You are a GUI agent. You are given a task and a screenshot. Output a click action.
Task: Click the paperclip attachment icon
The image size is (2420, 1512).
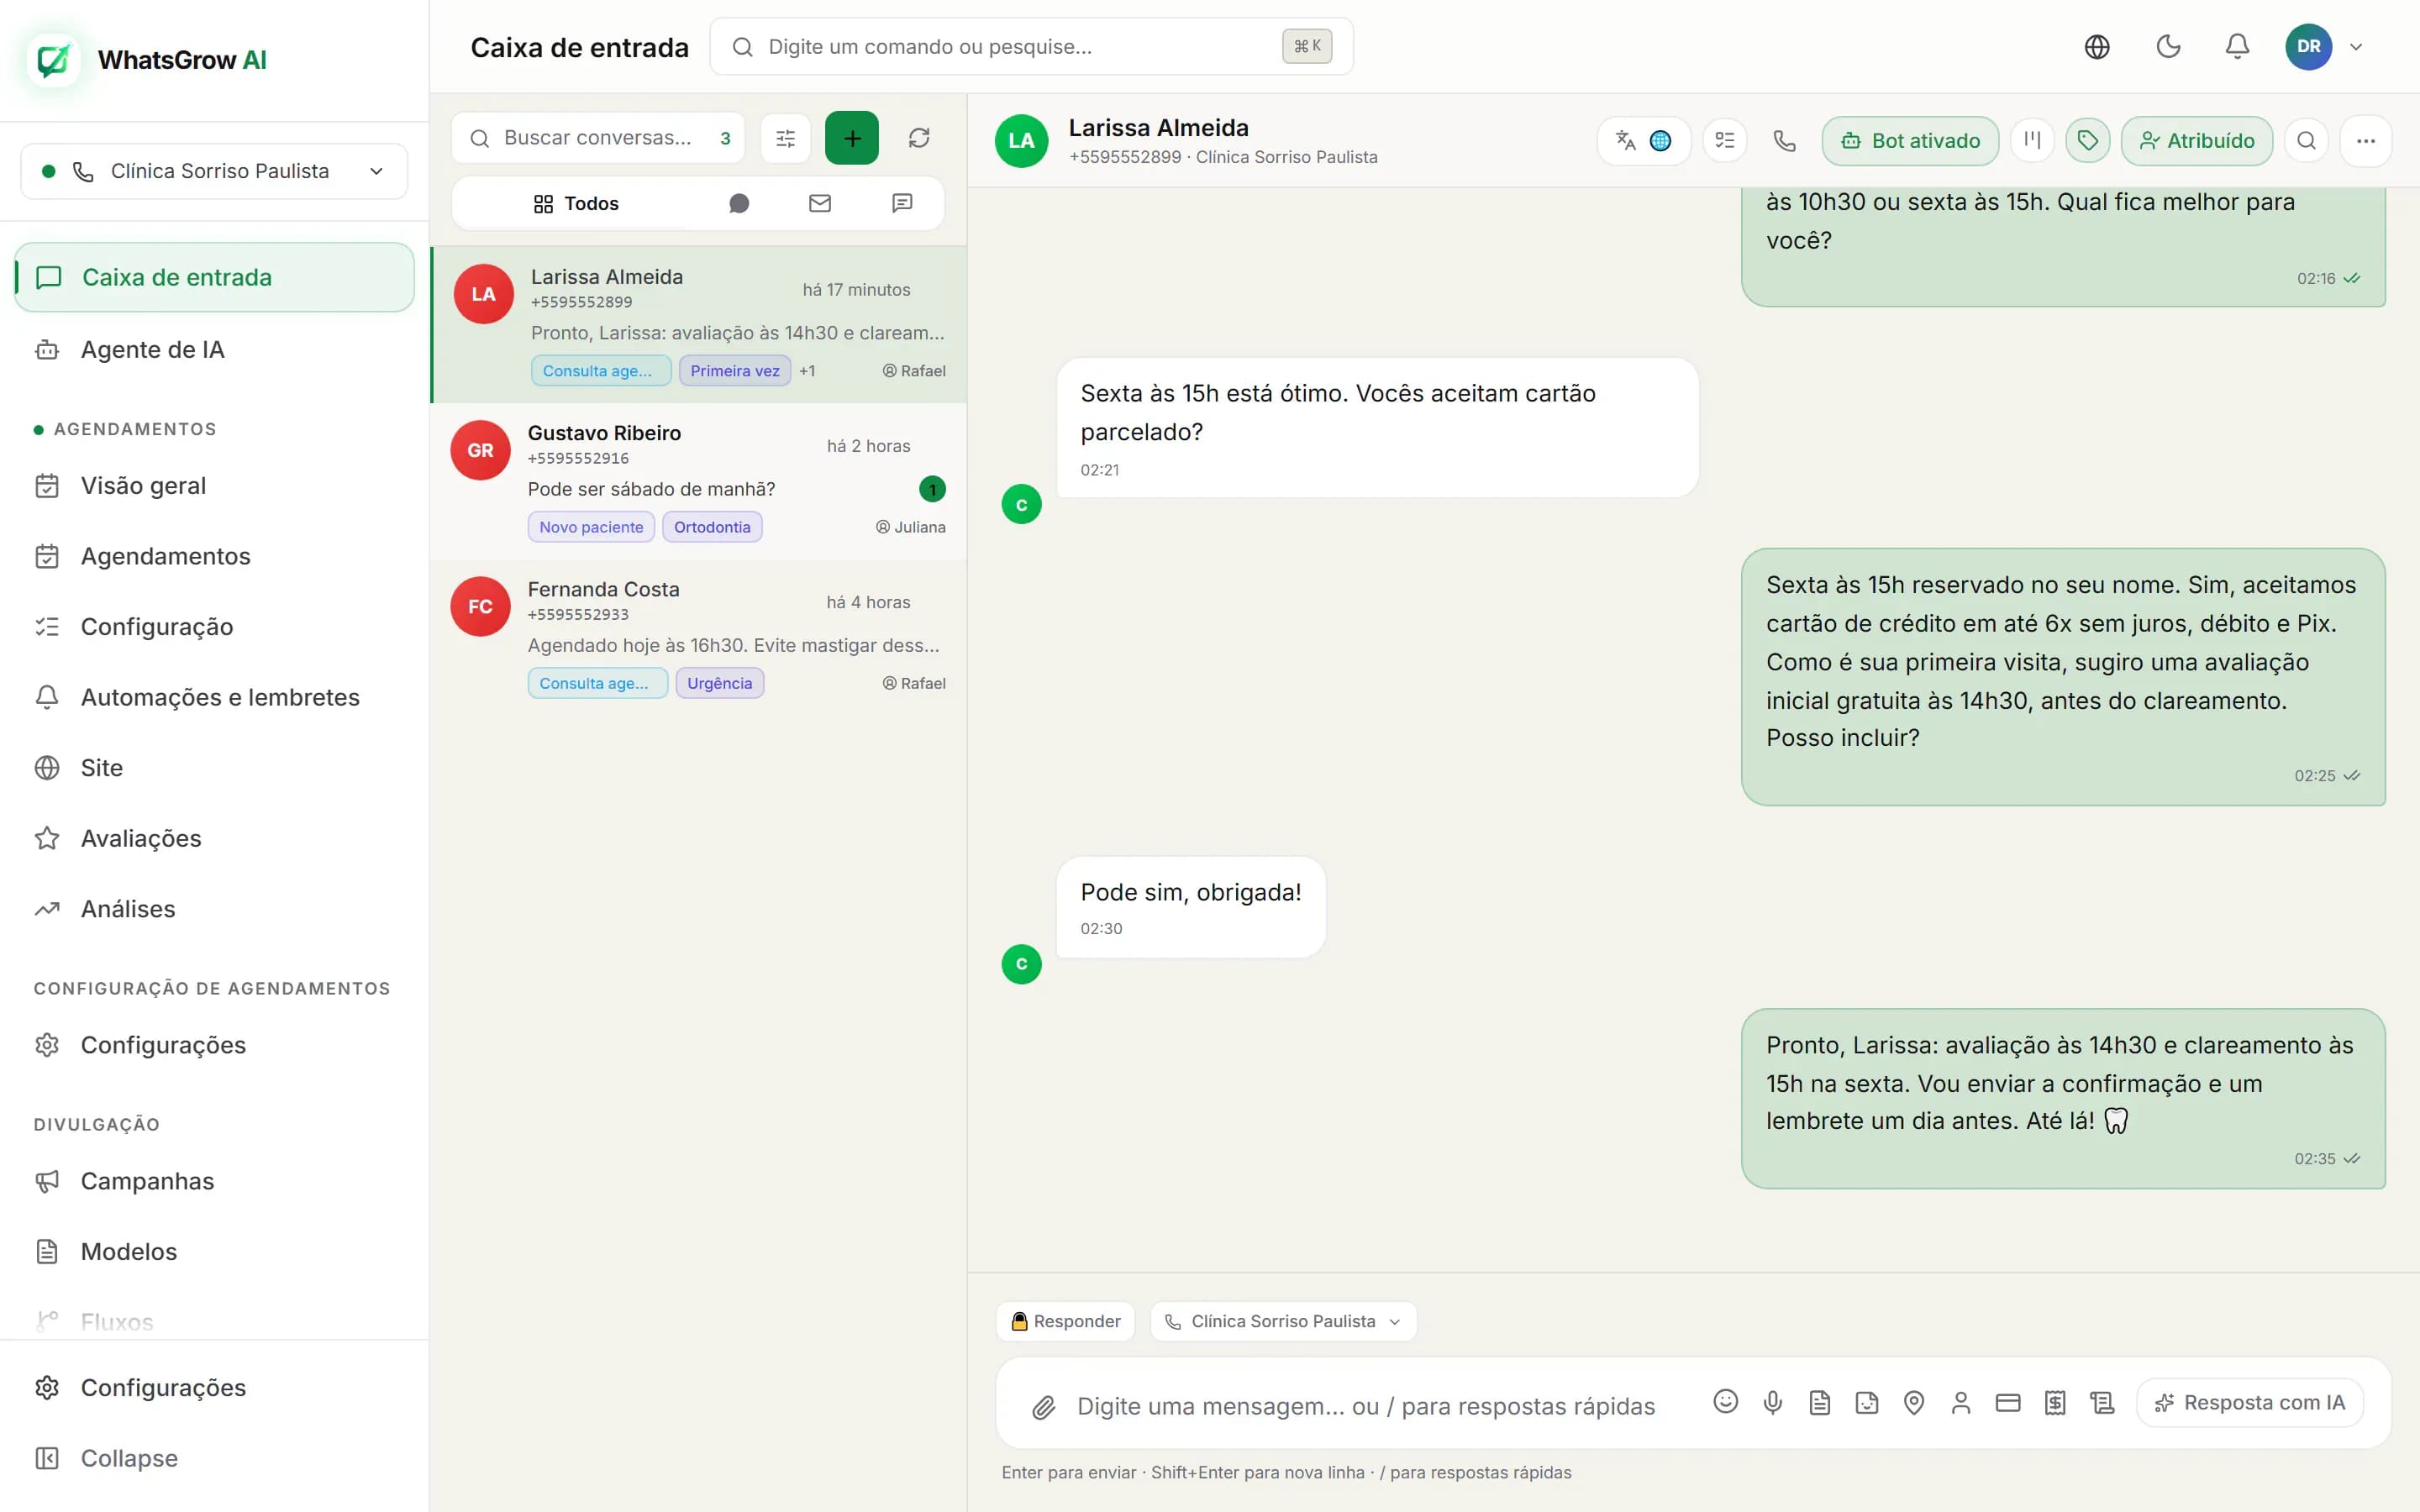(1043, 1407)
